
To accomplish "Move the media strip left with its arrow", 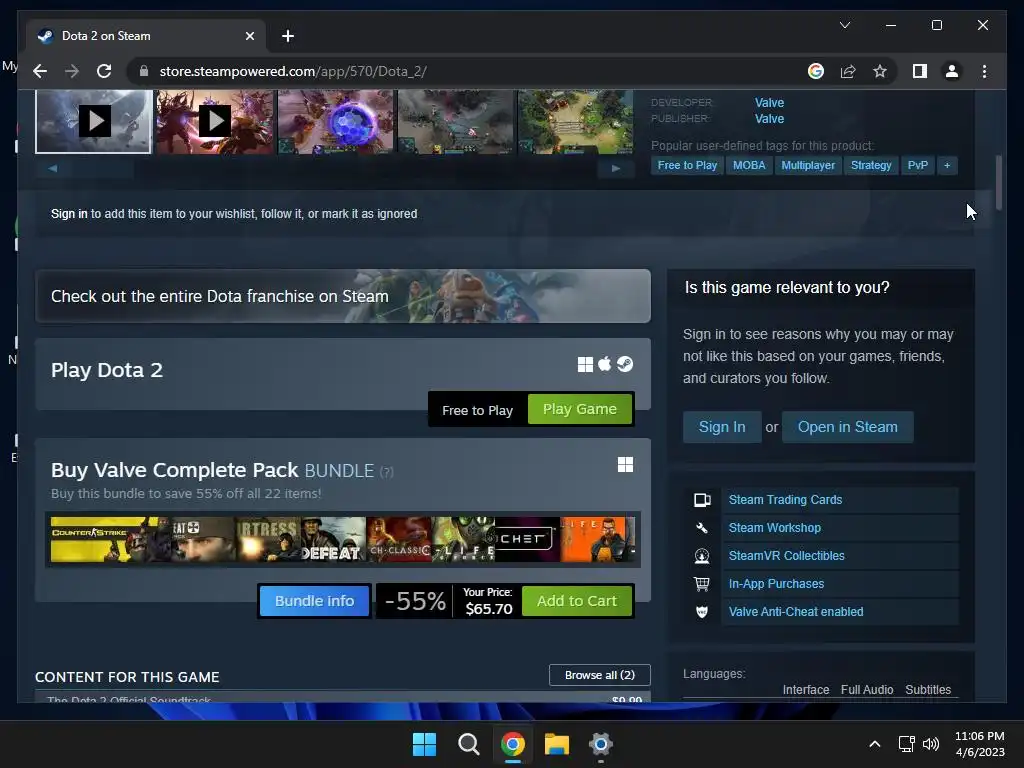I will click(x=53, y=168).
